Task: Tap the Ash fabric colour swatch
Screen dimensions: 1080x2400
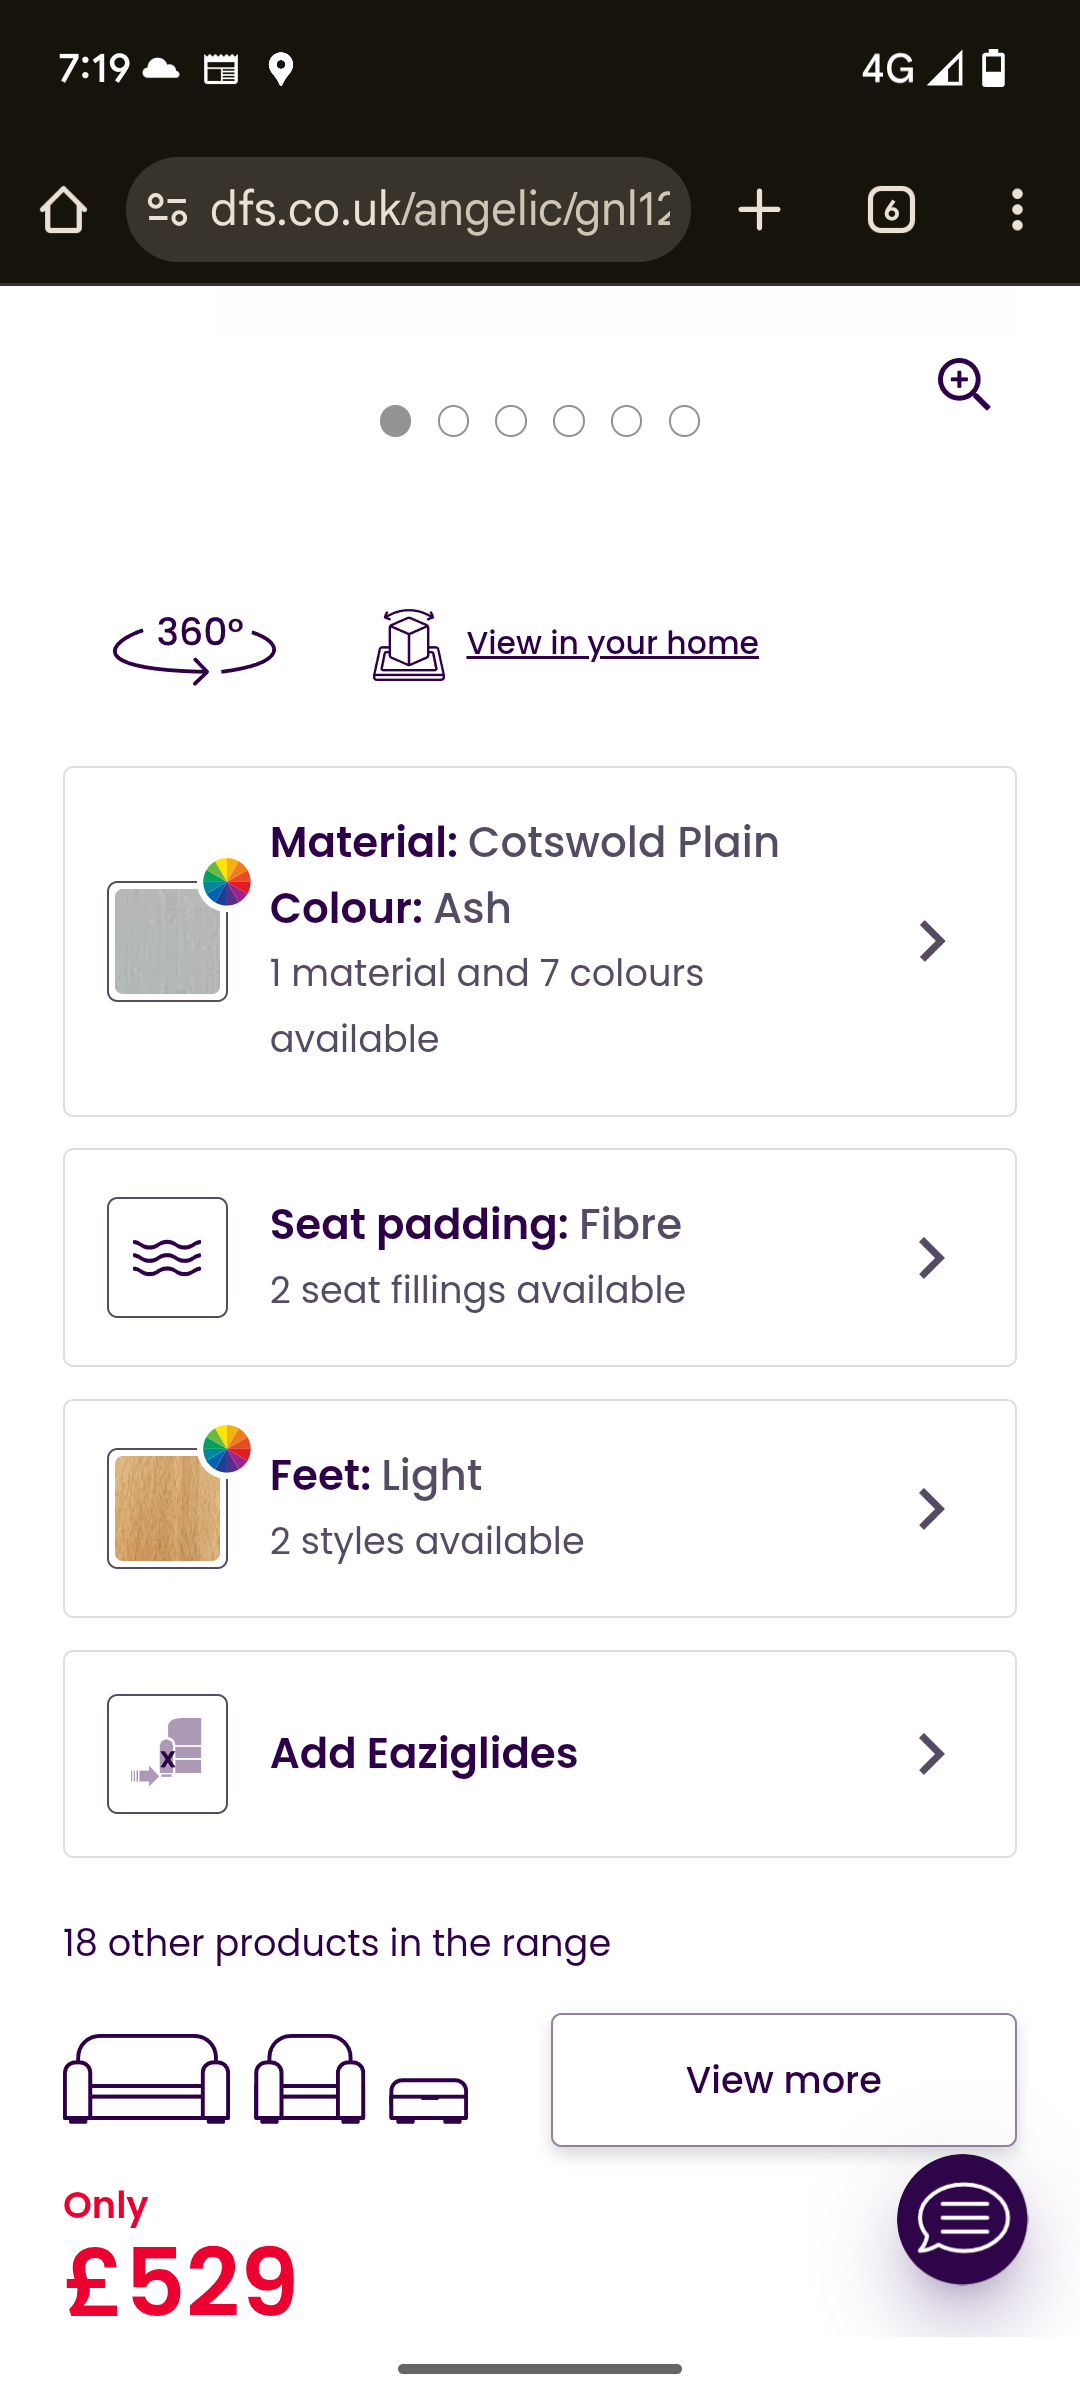Action: coord(167,941)
